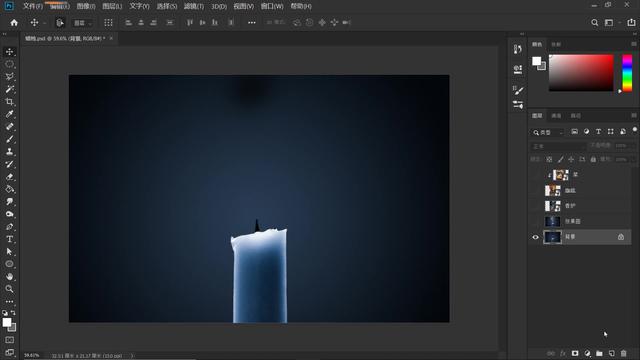Open the layer filter type dropdown
The width and height of the screenshot is (640, 360).
[548, 132]
